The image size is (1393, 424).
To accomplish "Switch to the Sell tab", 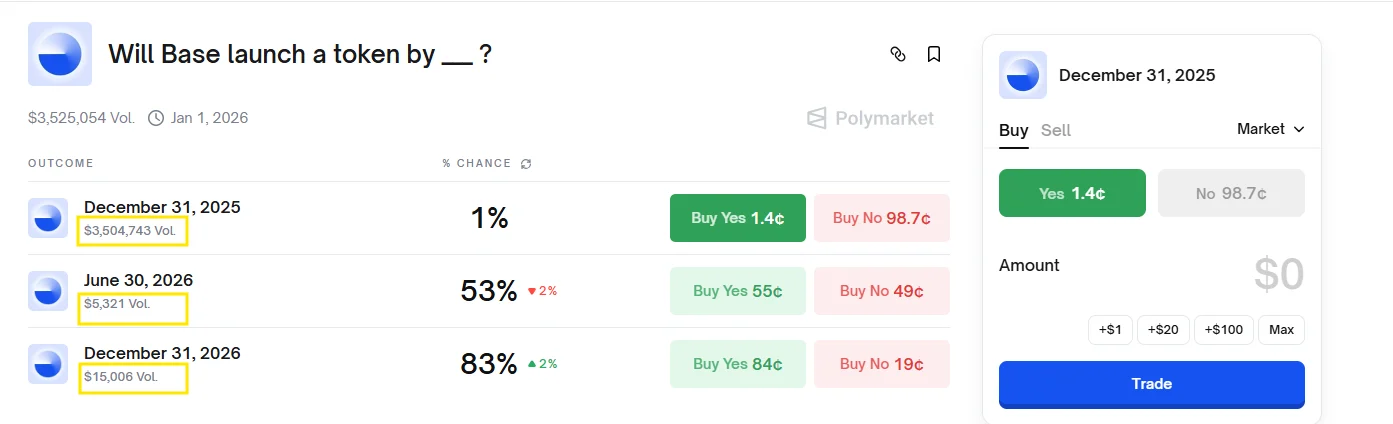I will [x=1055, y=130].
